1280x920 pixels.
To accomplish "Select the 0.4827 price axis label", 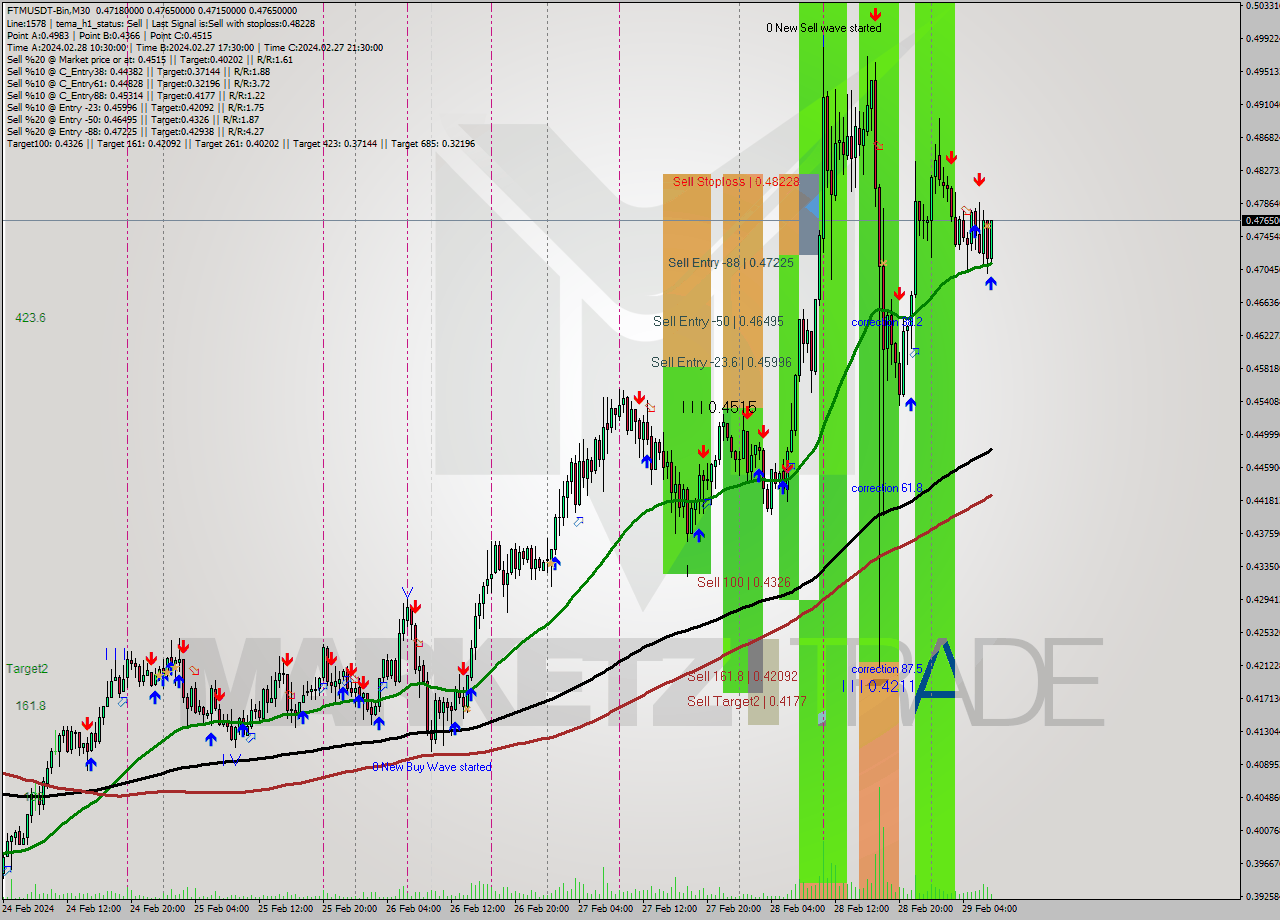I will 1261,170.
